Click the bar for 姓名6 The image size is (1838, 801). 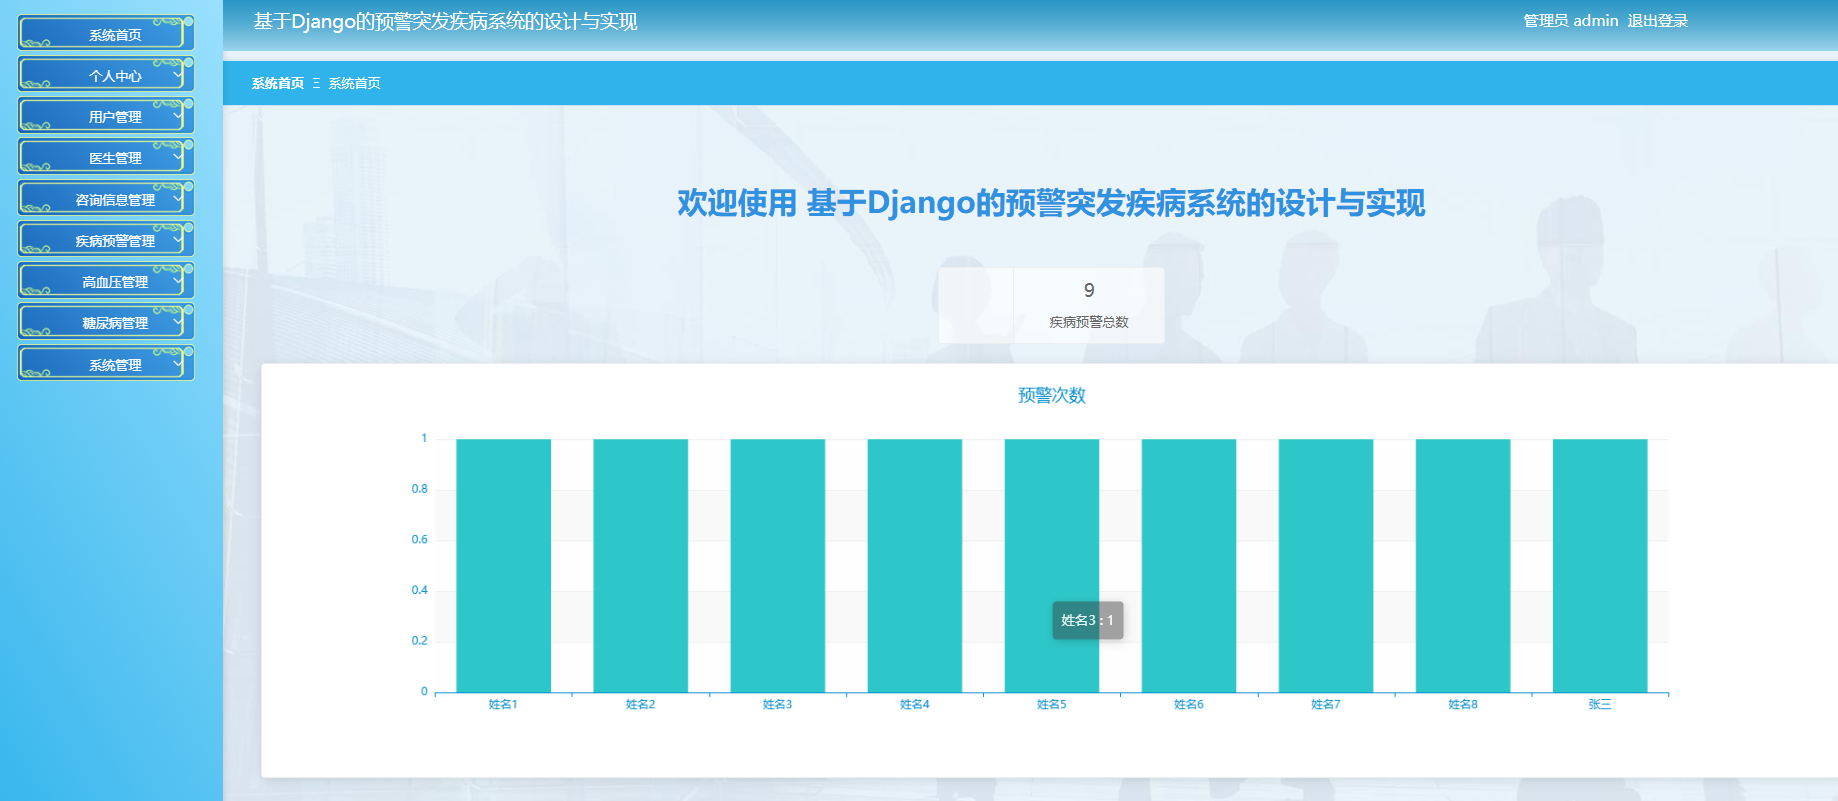click(1188, 565)
